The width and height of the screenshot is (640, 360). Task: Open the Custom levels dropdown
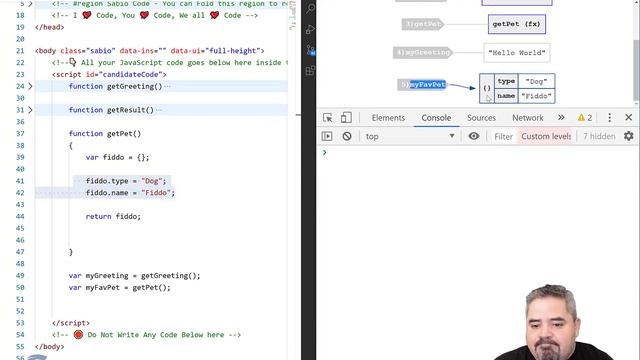pyautogui.click(x=546, y=136)
